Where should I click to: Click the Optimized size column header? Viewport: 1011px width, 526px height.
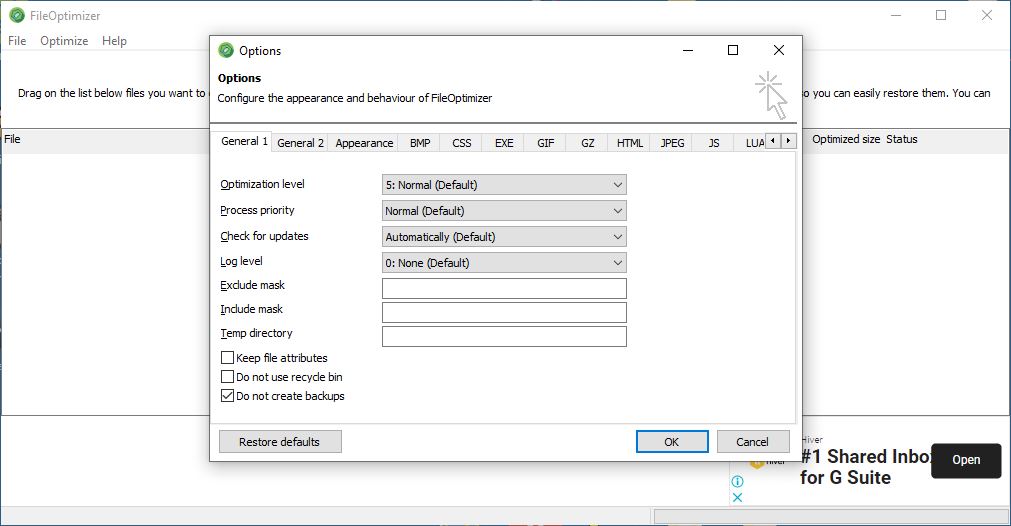845,139
